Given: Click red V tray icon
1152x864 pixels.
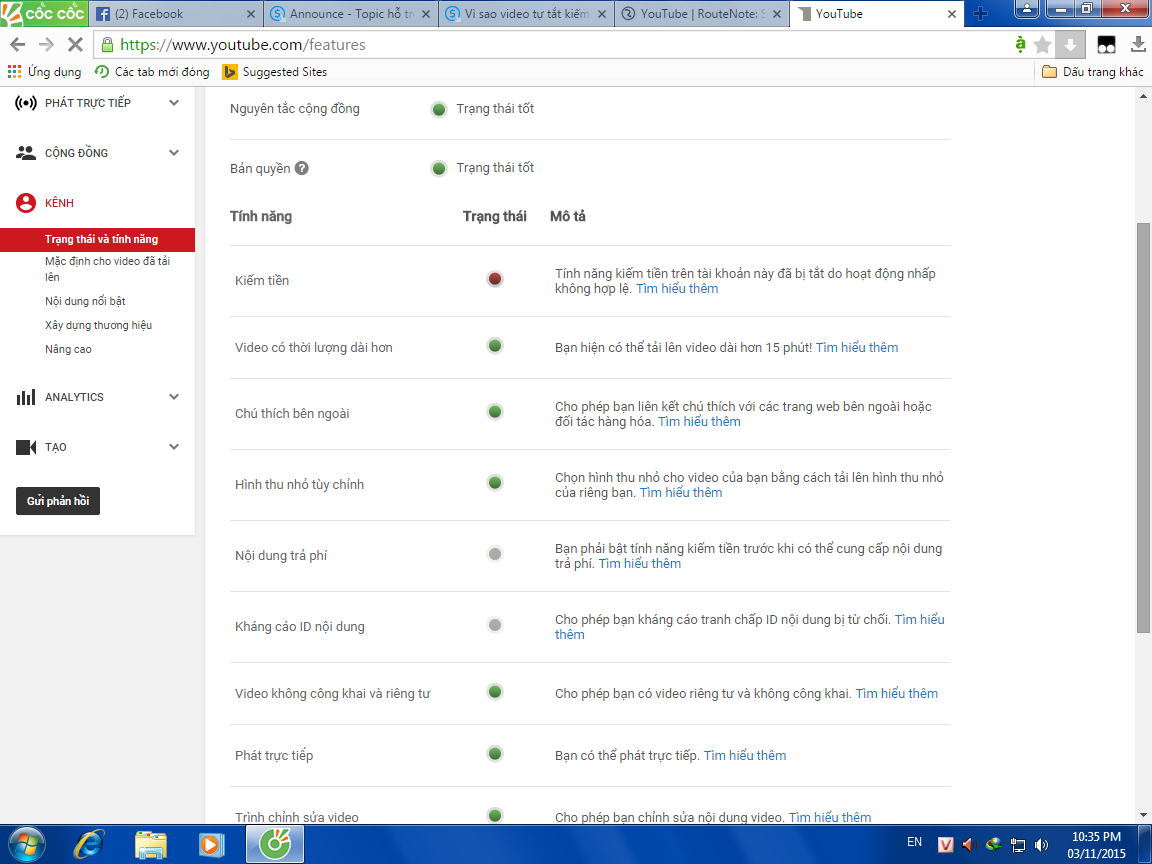Looking at the screenshot, I should 946,844.
